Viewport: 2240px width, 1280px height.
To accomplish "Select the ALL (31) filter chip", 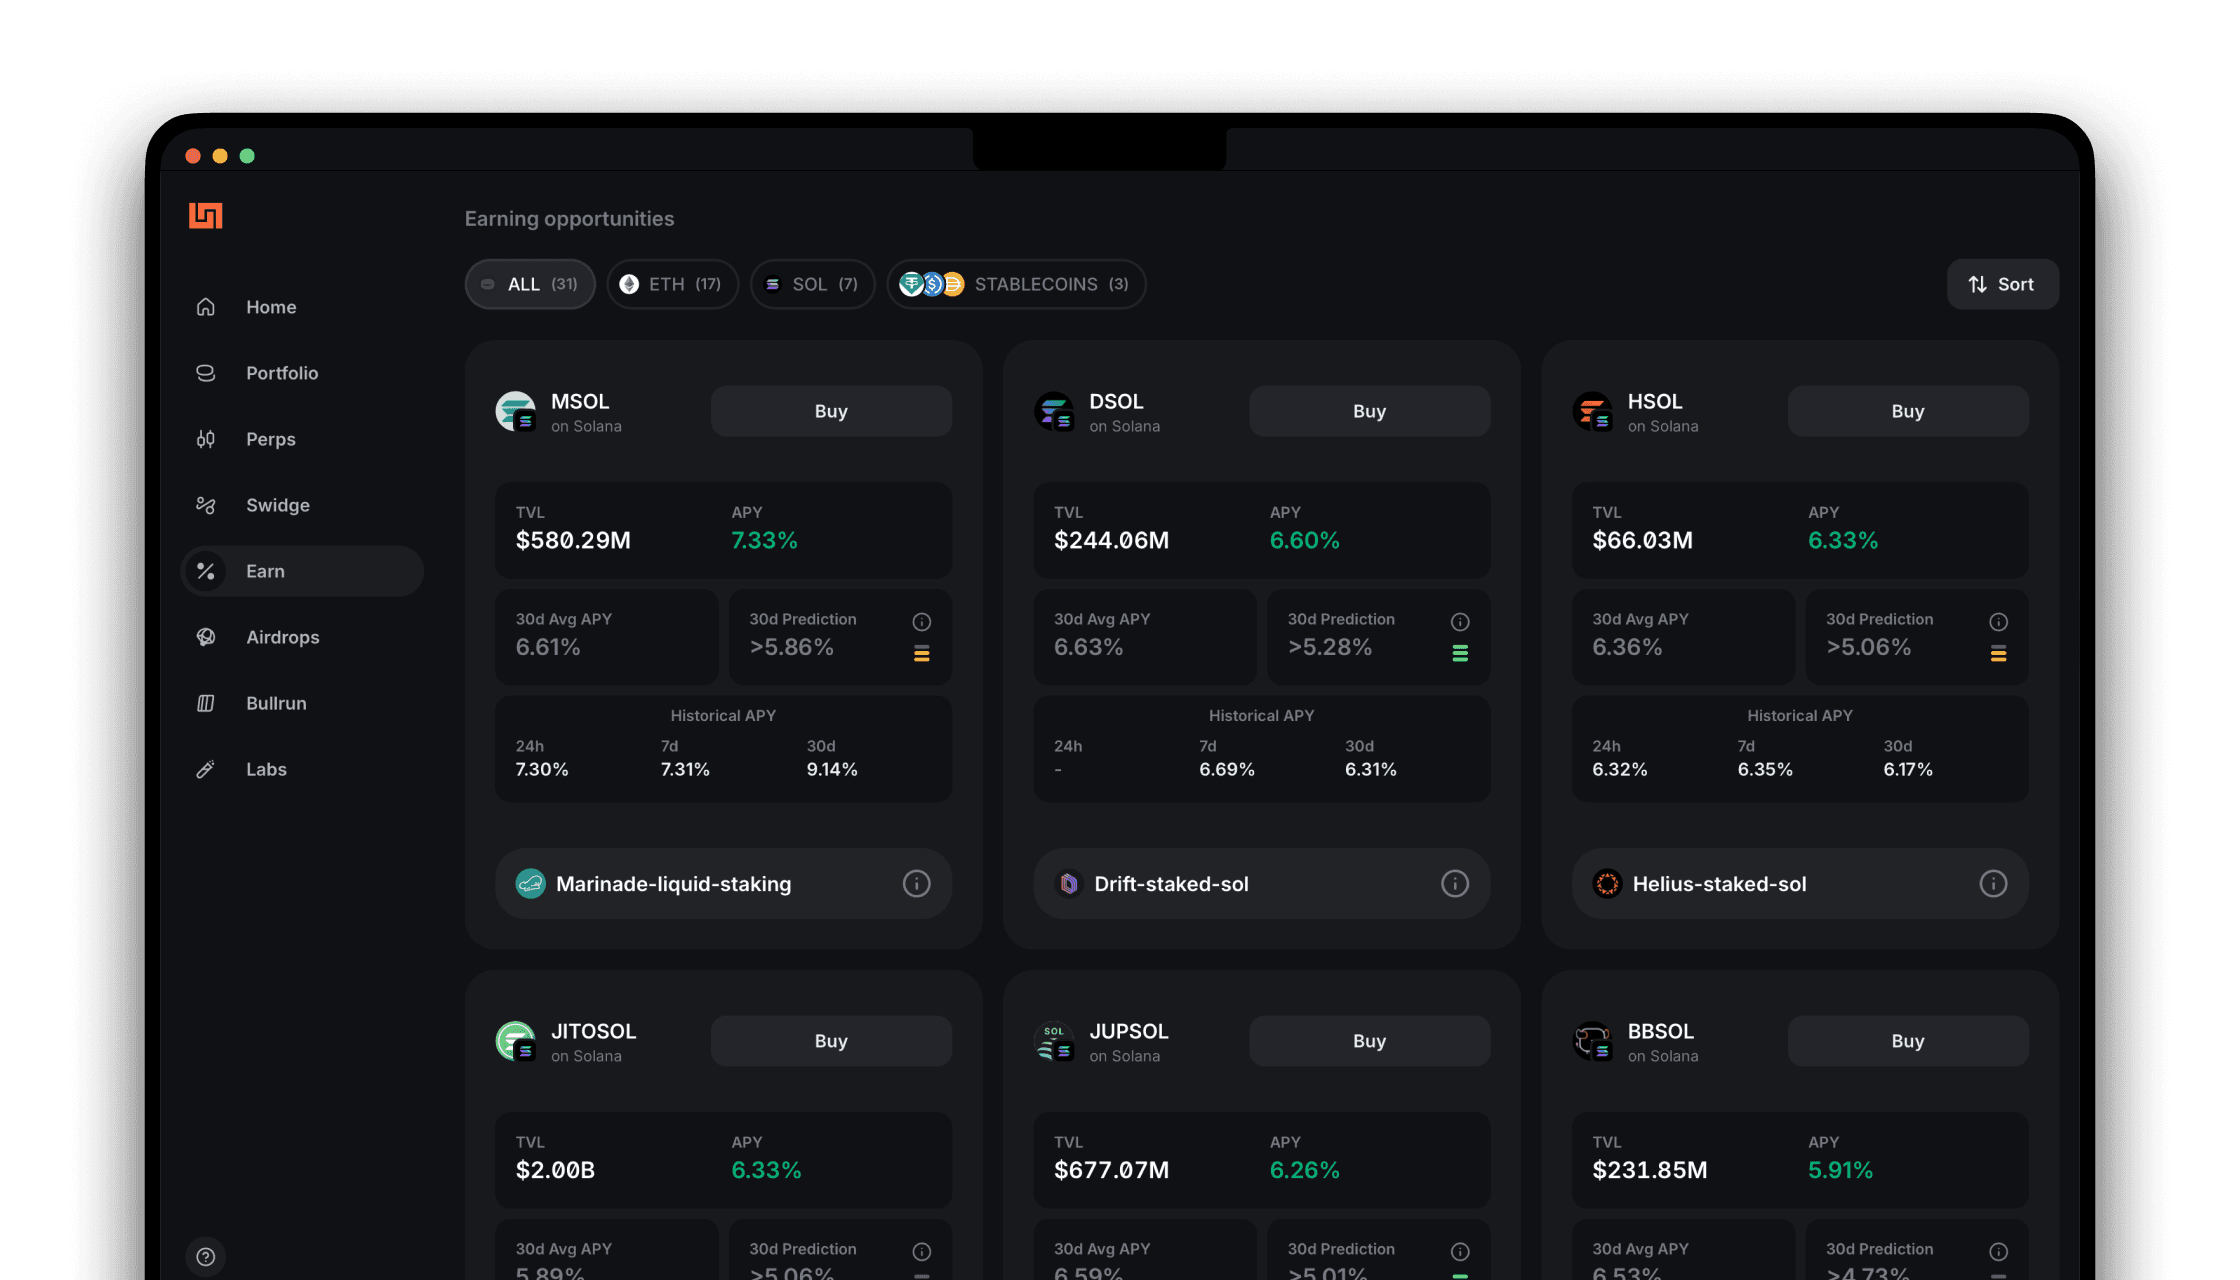I will point(530,284).
